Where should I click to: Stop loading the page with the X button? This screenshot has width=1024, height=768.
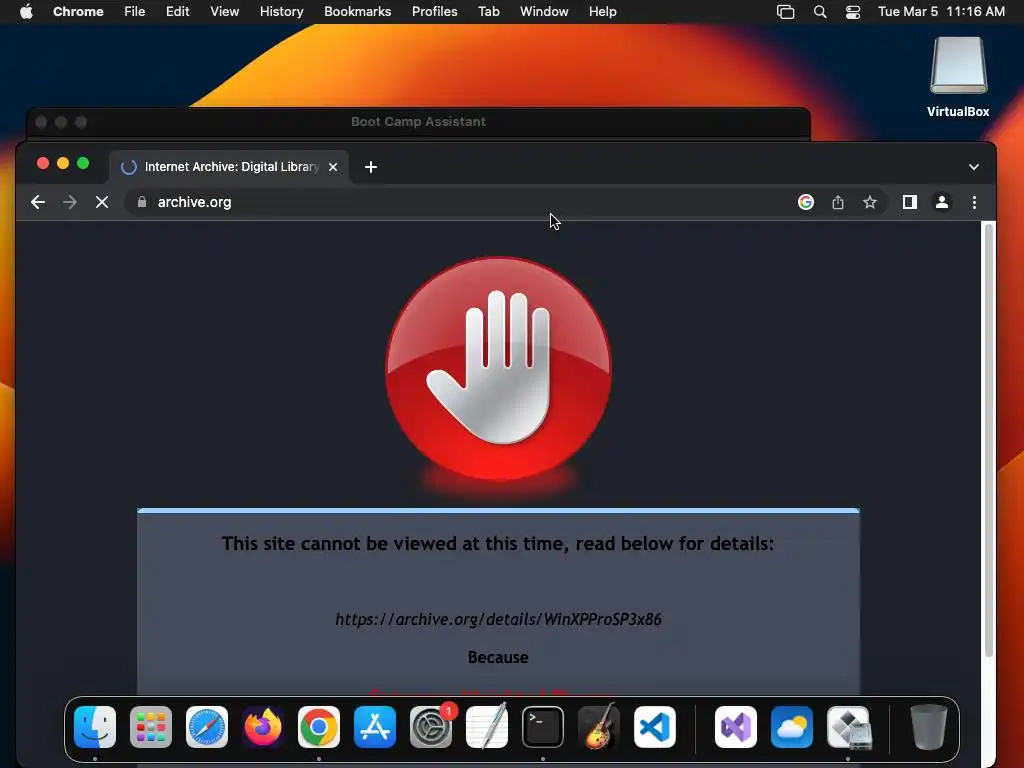click(x=102, y=202)
